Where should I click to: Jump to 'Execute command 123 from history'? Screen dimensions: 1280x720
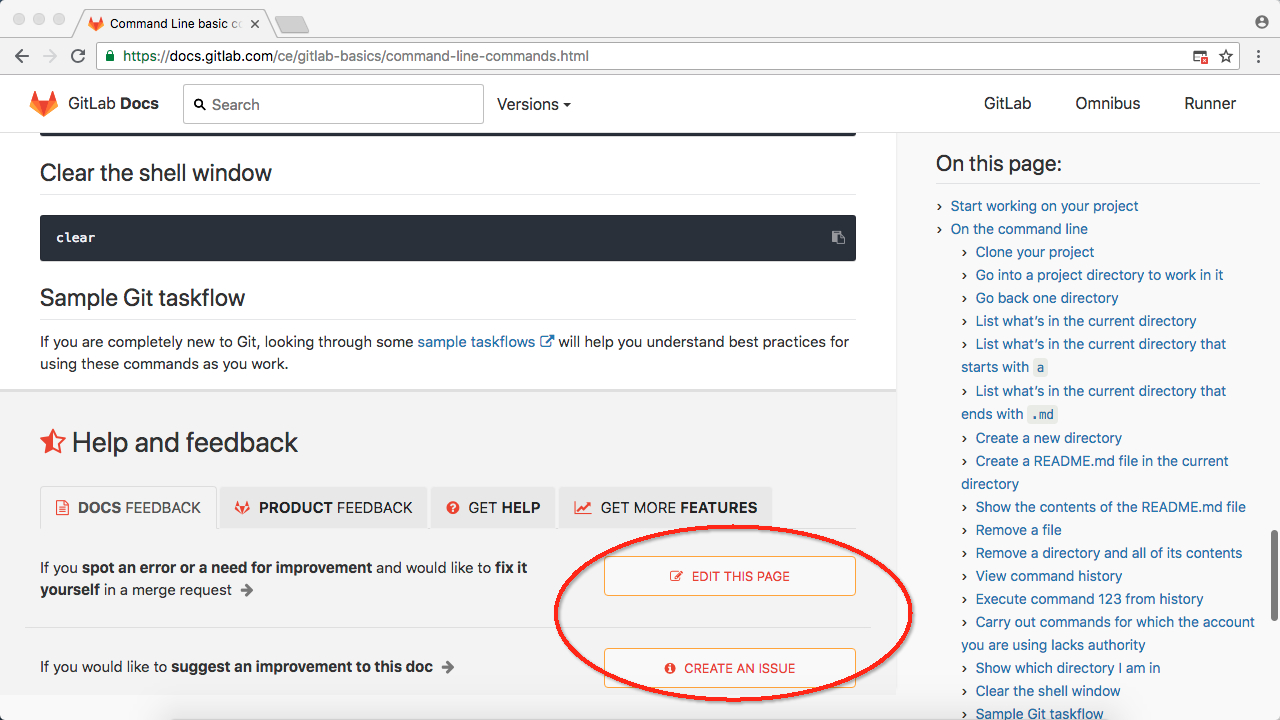point(1089,599)
